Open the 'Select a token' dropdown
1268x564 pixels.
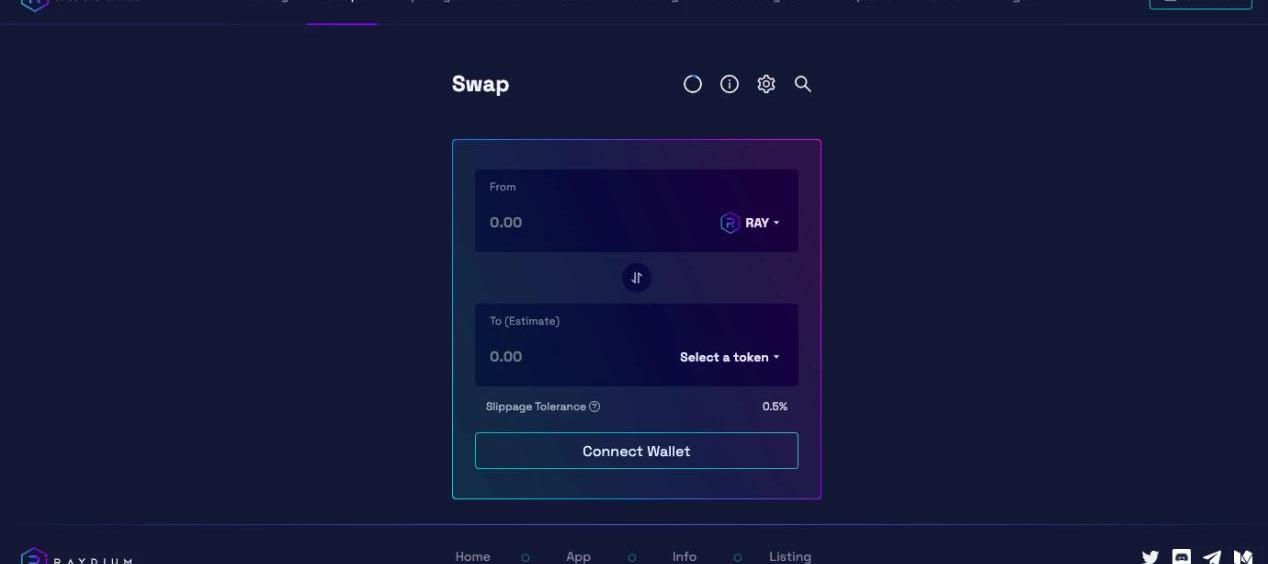tap(729, 357)
